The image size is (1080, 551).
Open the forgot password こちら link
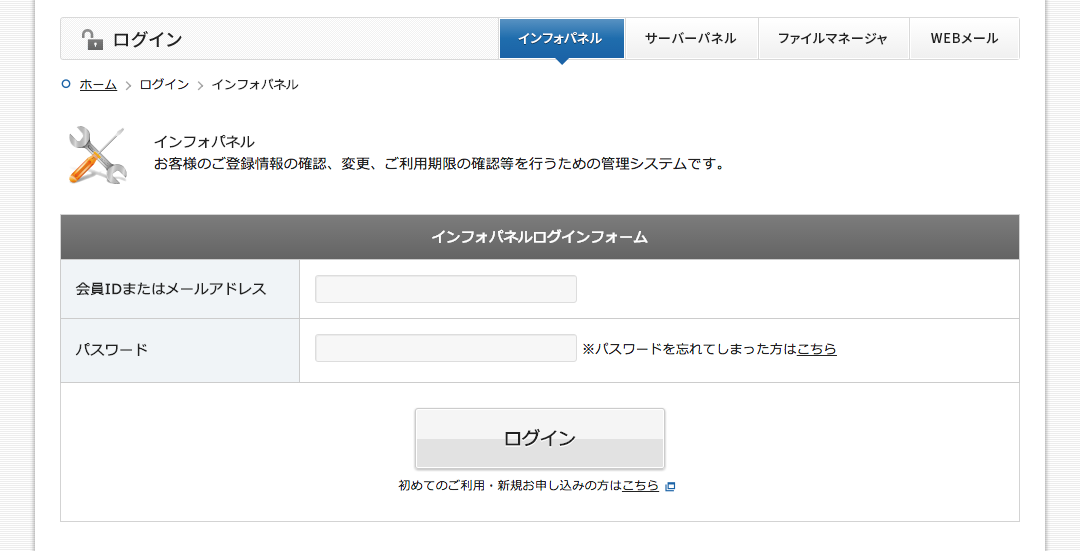tap(816, 349)
